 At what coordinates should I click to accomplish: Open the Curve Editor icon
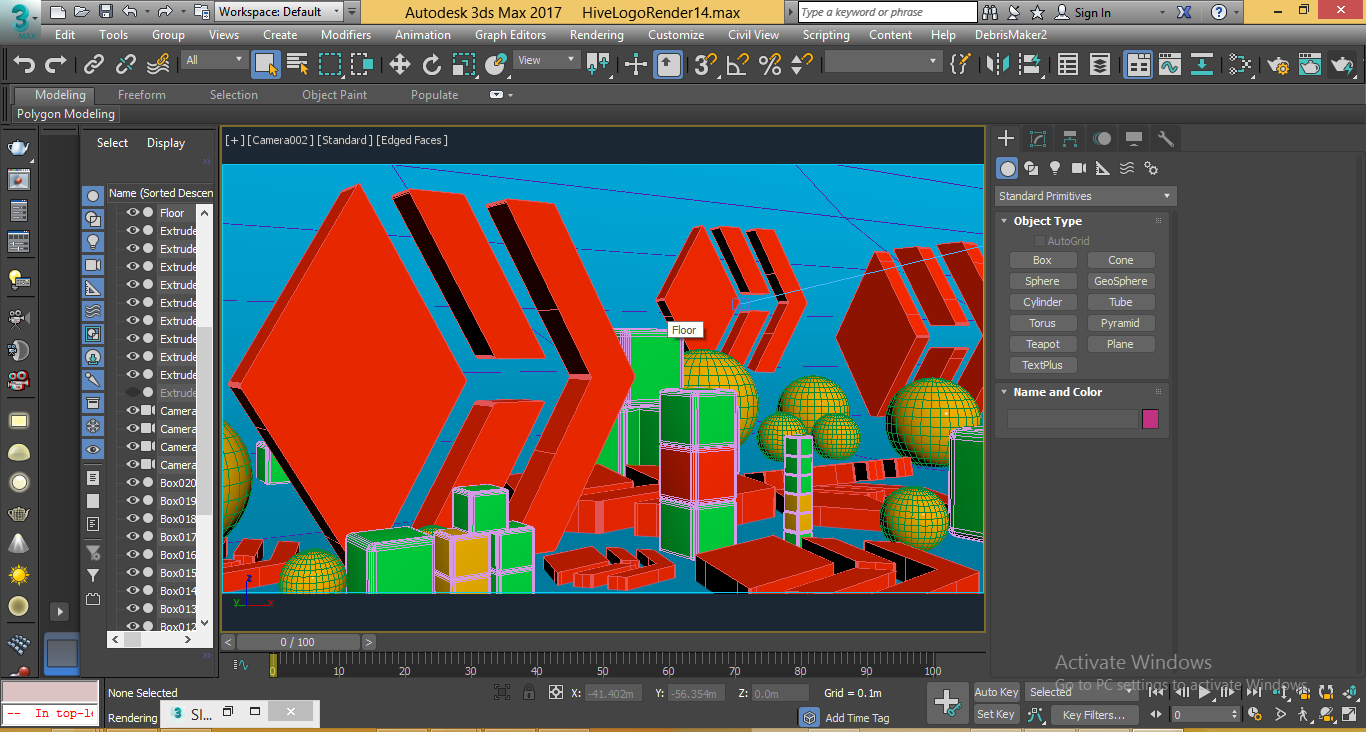click(1170, 65)
